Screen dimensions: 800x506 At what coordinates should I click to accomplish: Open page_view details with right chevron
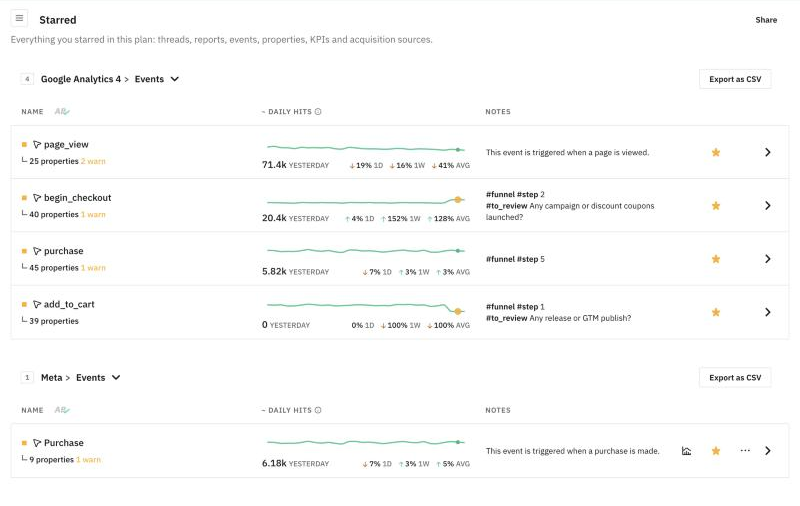click(767, 152)
